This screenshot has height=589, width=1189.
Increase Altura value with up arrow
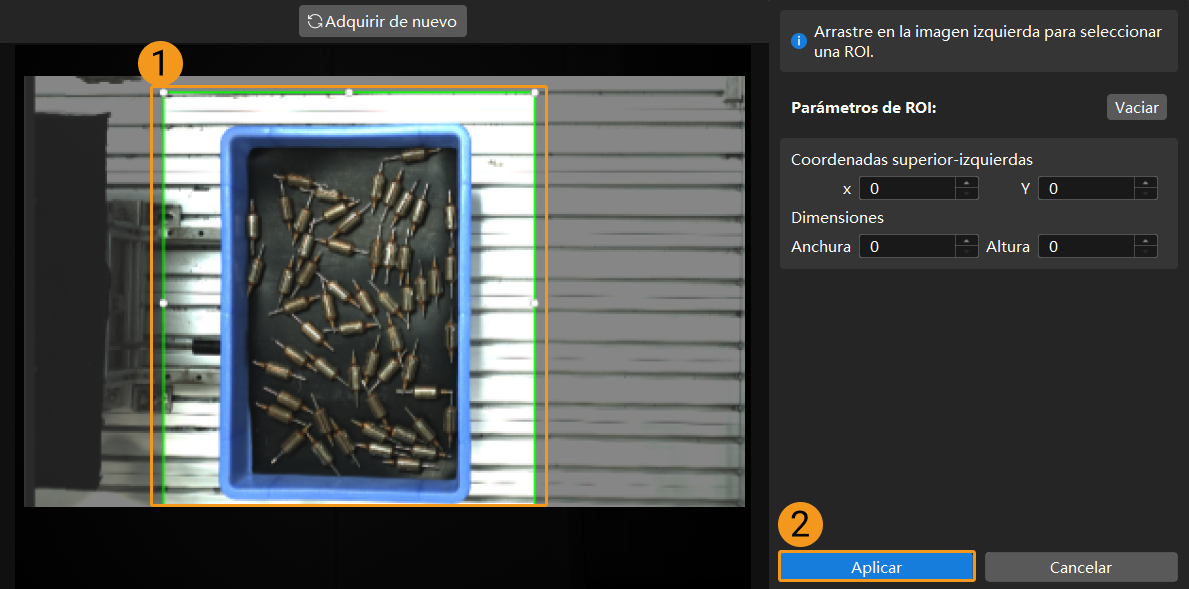pos(1145,241)
